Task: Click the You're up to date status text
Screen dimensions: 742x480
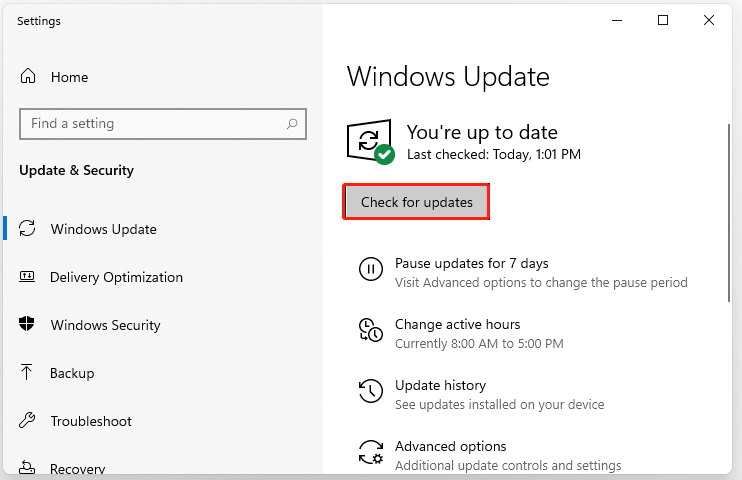Action: pos(482,133)
